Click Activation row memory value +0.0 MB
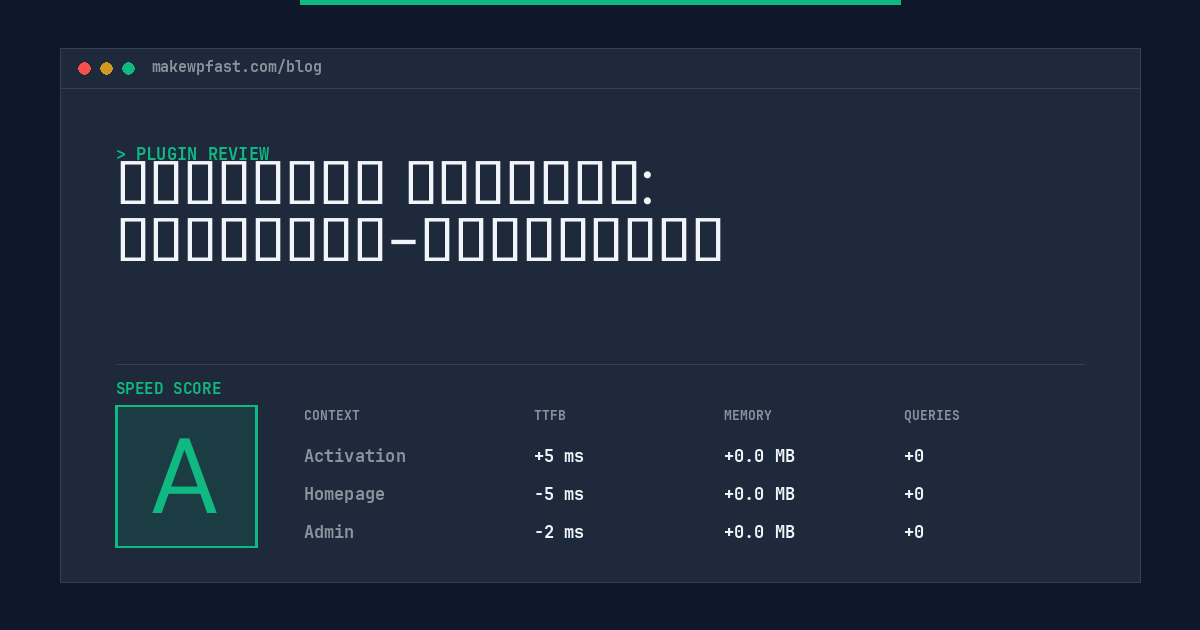The width and height of the screenshot is (1200, 630). click(759, 456)
